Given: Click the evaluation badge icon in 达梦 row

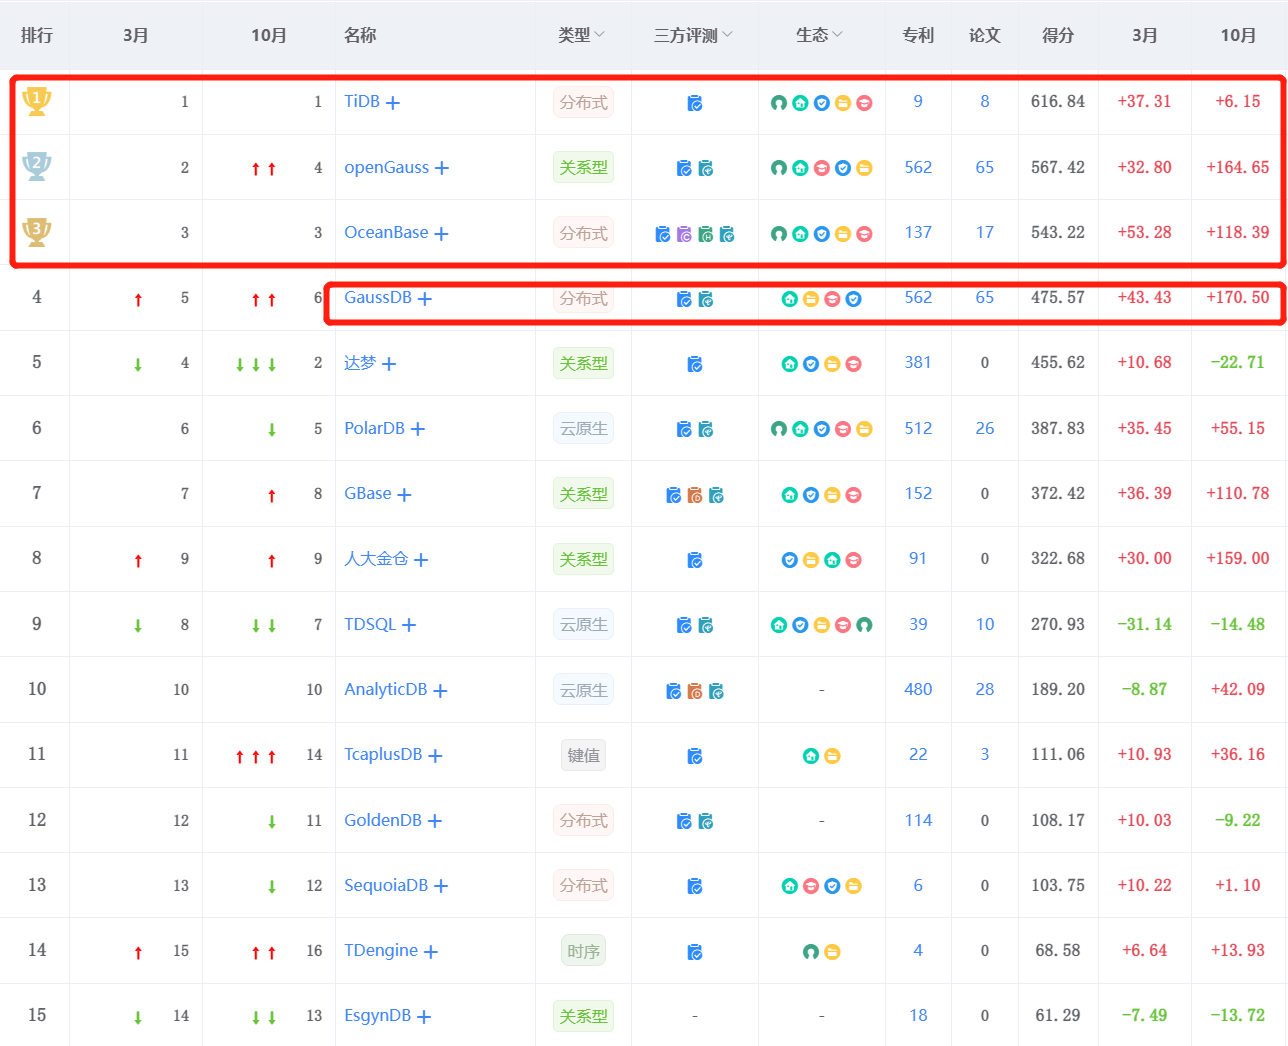Looking at the screenshot, I should (x=695, y=364).
